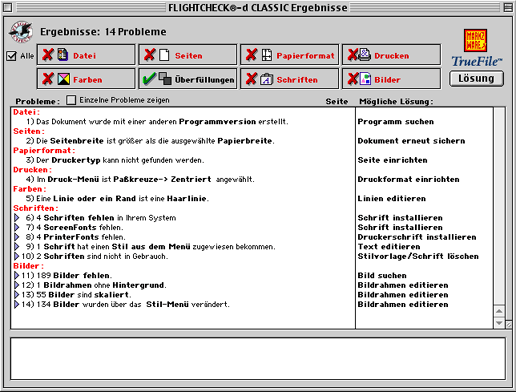The image size is (516, 392).
Task: Click the scrollbar down arrow
Action: click(499, 323)
